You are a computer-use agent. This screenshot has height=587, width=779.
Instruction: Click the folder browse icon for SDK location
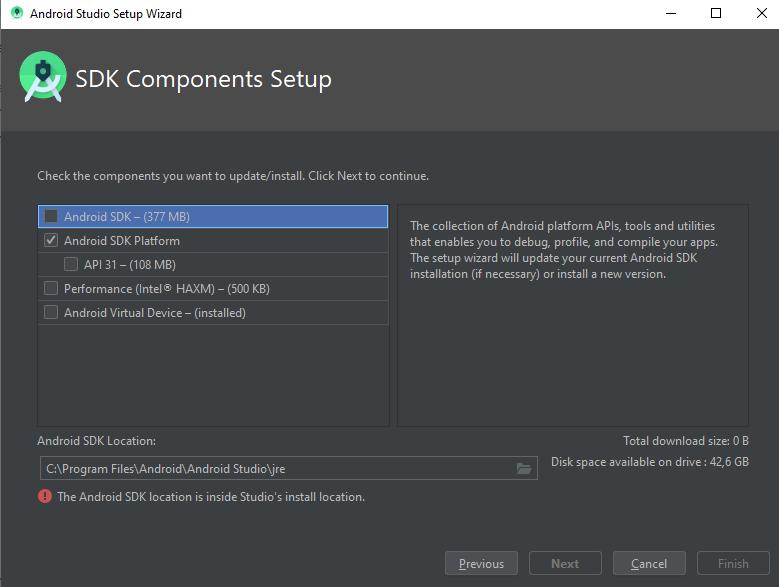coord(524,468)
